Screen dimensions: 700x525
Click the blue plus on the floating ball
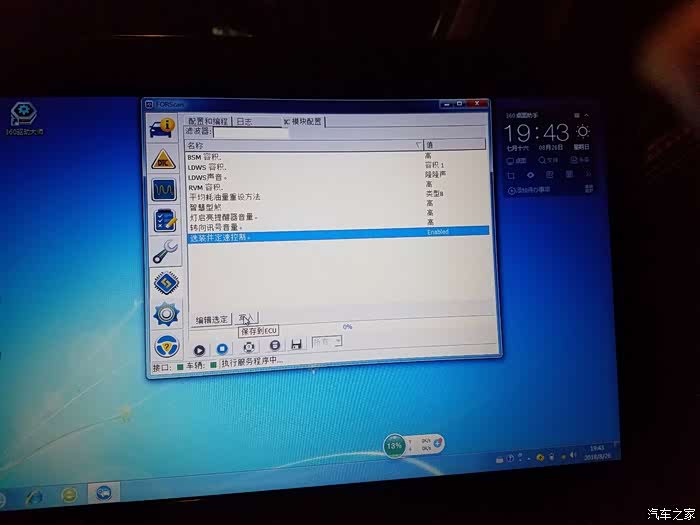click(438, 443)
